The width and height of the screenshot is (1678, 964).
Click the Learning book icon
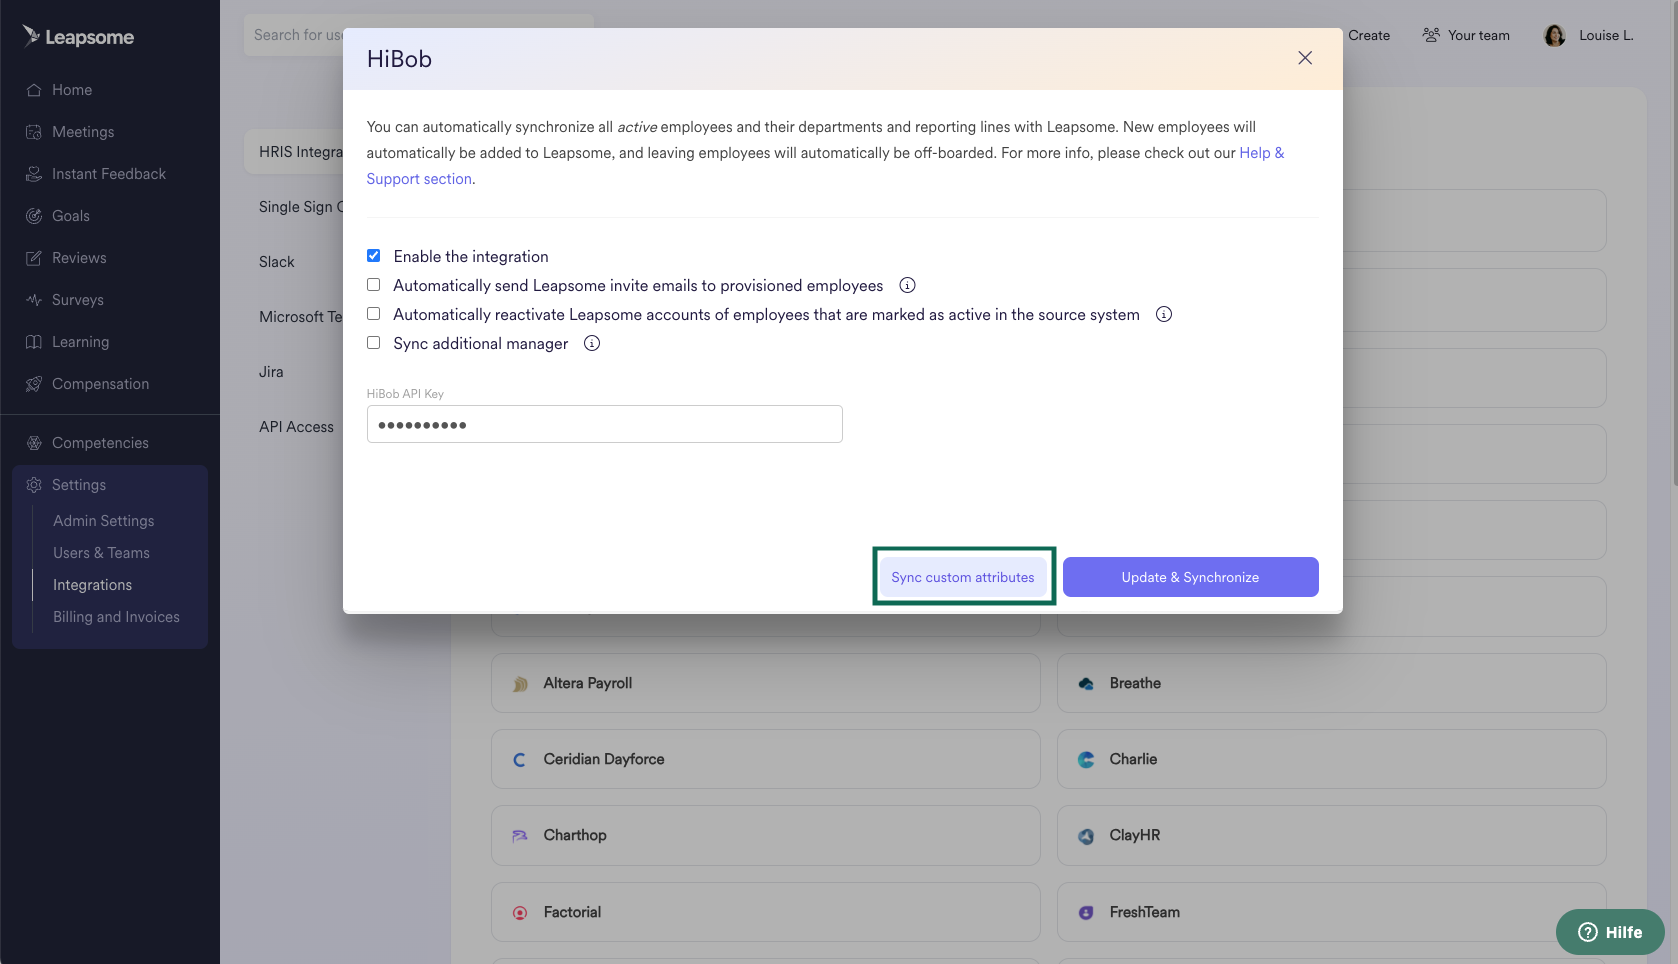(34, 342)
